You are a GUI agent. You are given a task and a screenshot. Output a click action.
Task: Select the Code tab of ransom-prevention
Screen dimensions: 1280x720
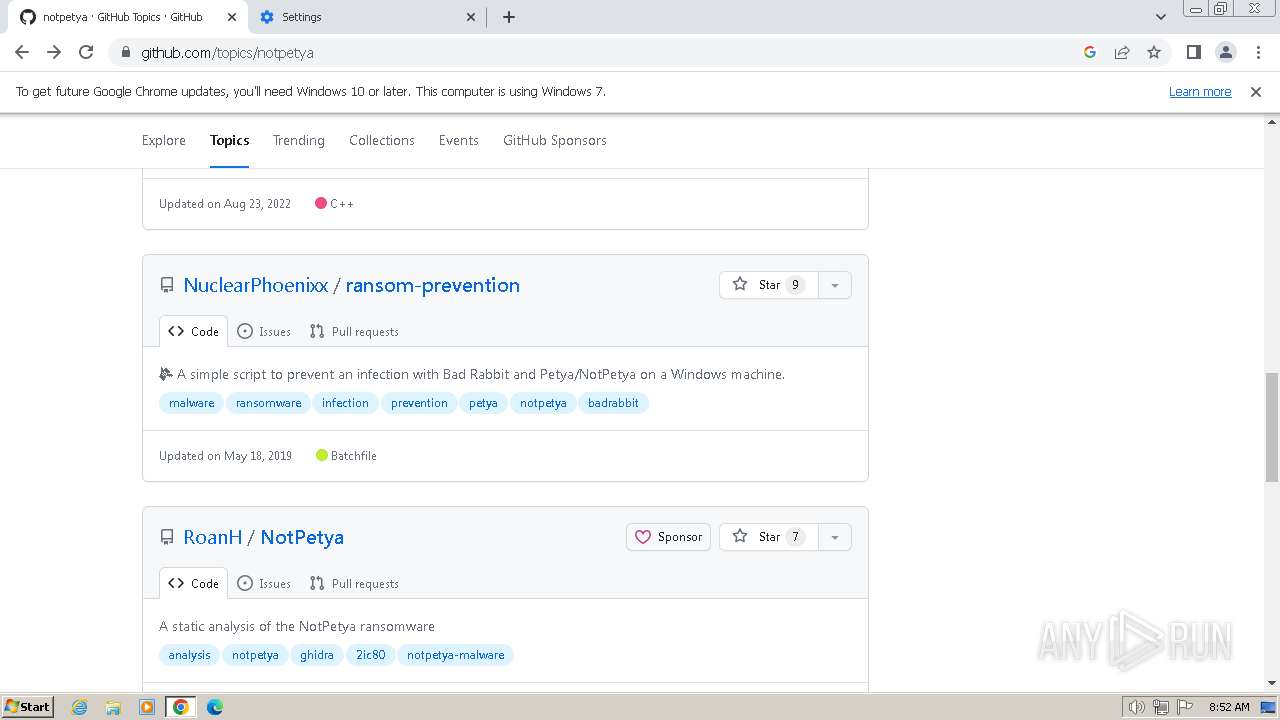coord(193,331)
